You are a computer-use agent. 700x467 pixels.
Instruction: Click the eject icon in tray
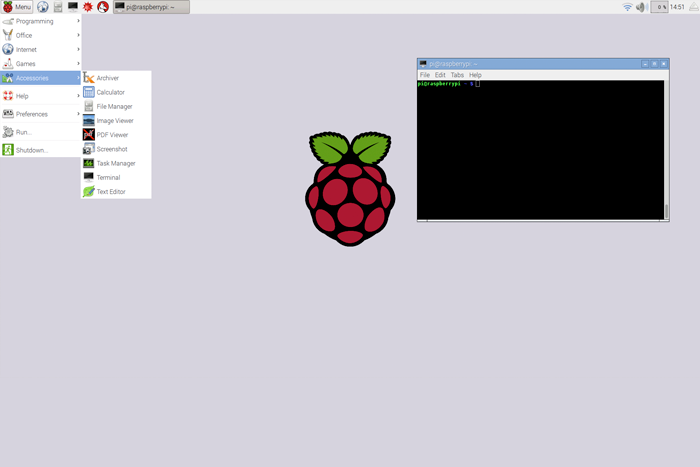[694, 7]
